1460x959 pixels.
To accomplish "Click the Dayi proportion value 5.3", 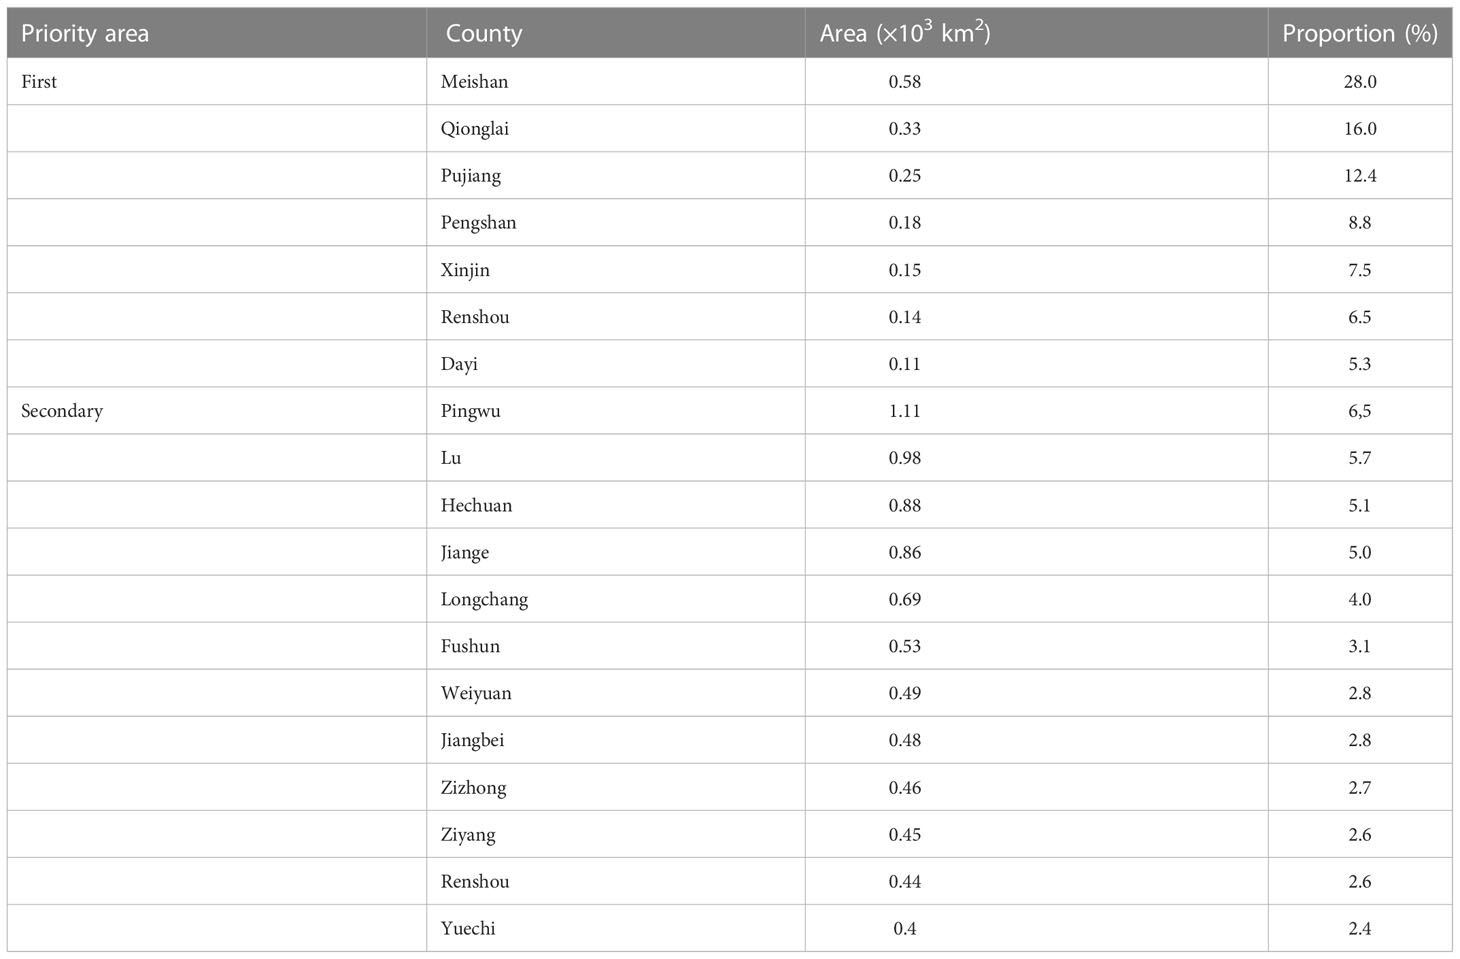I will tap(1360, 364).
